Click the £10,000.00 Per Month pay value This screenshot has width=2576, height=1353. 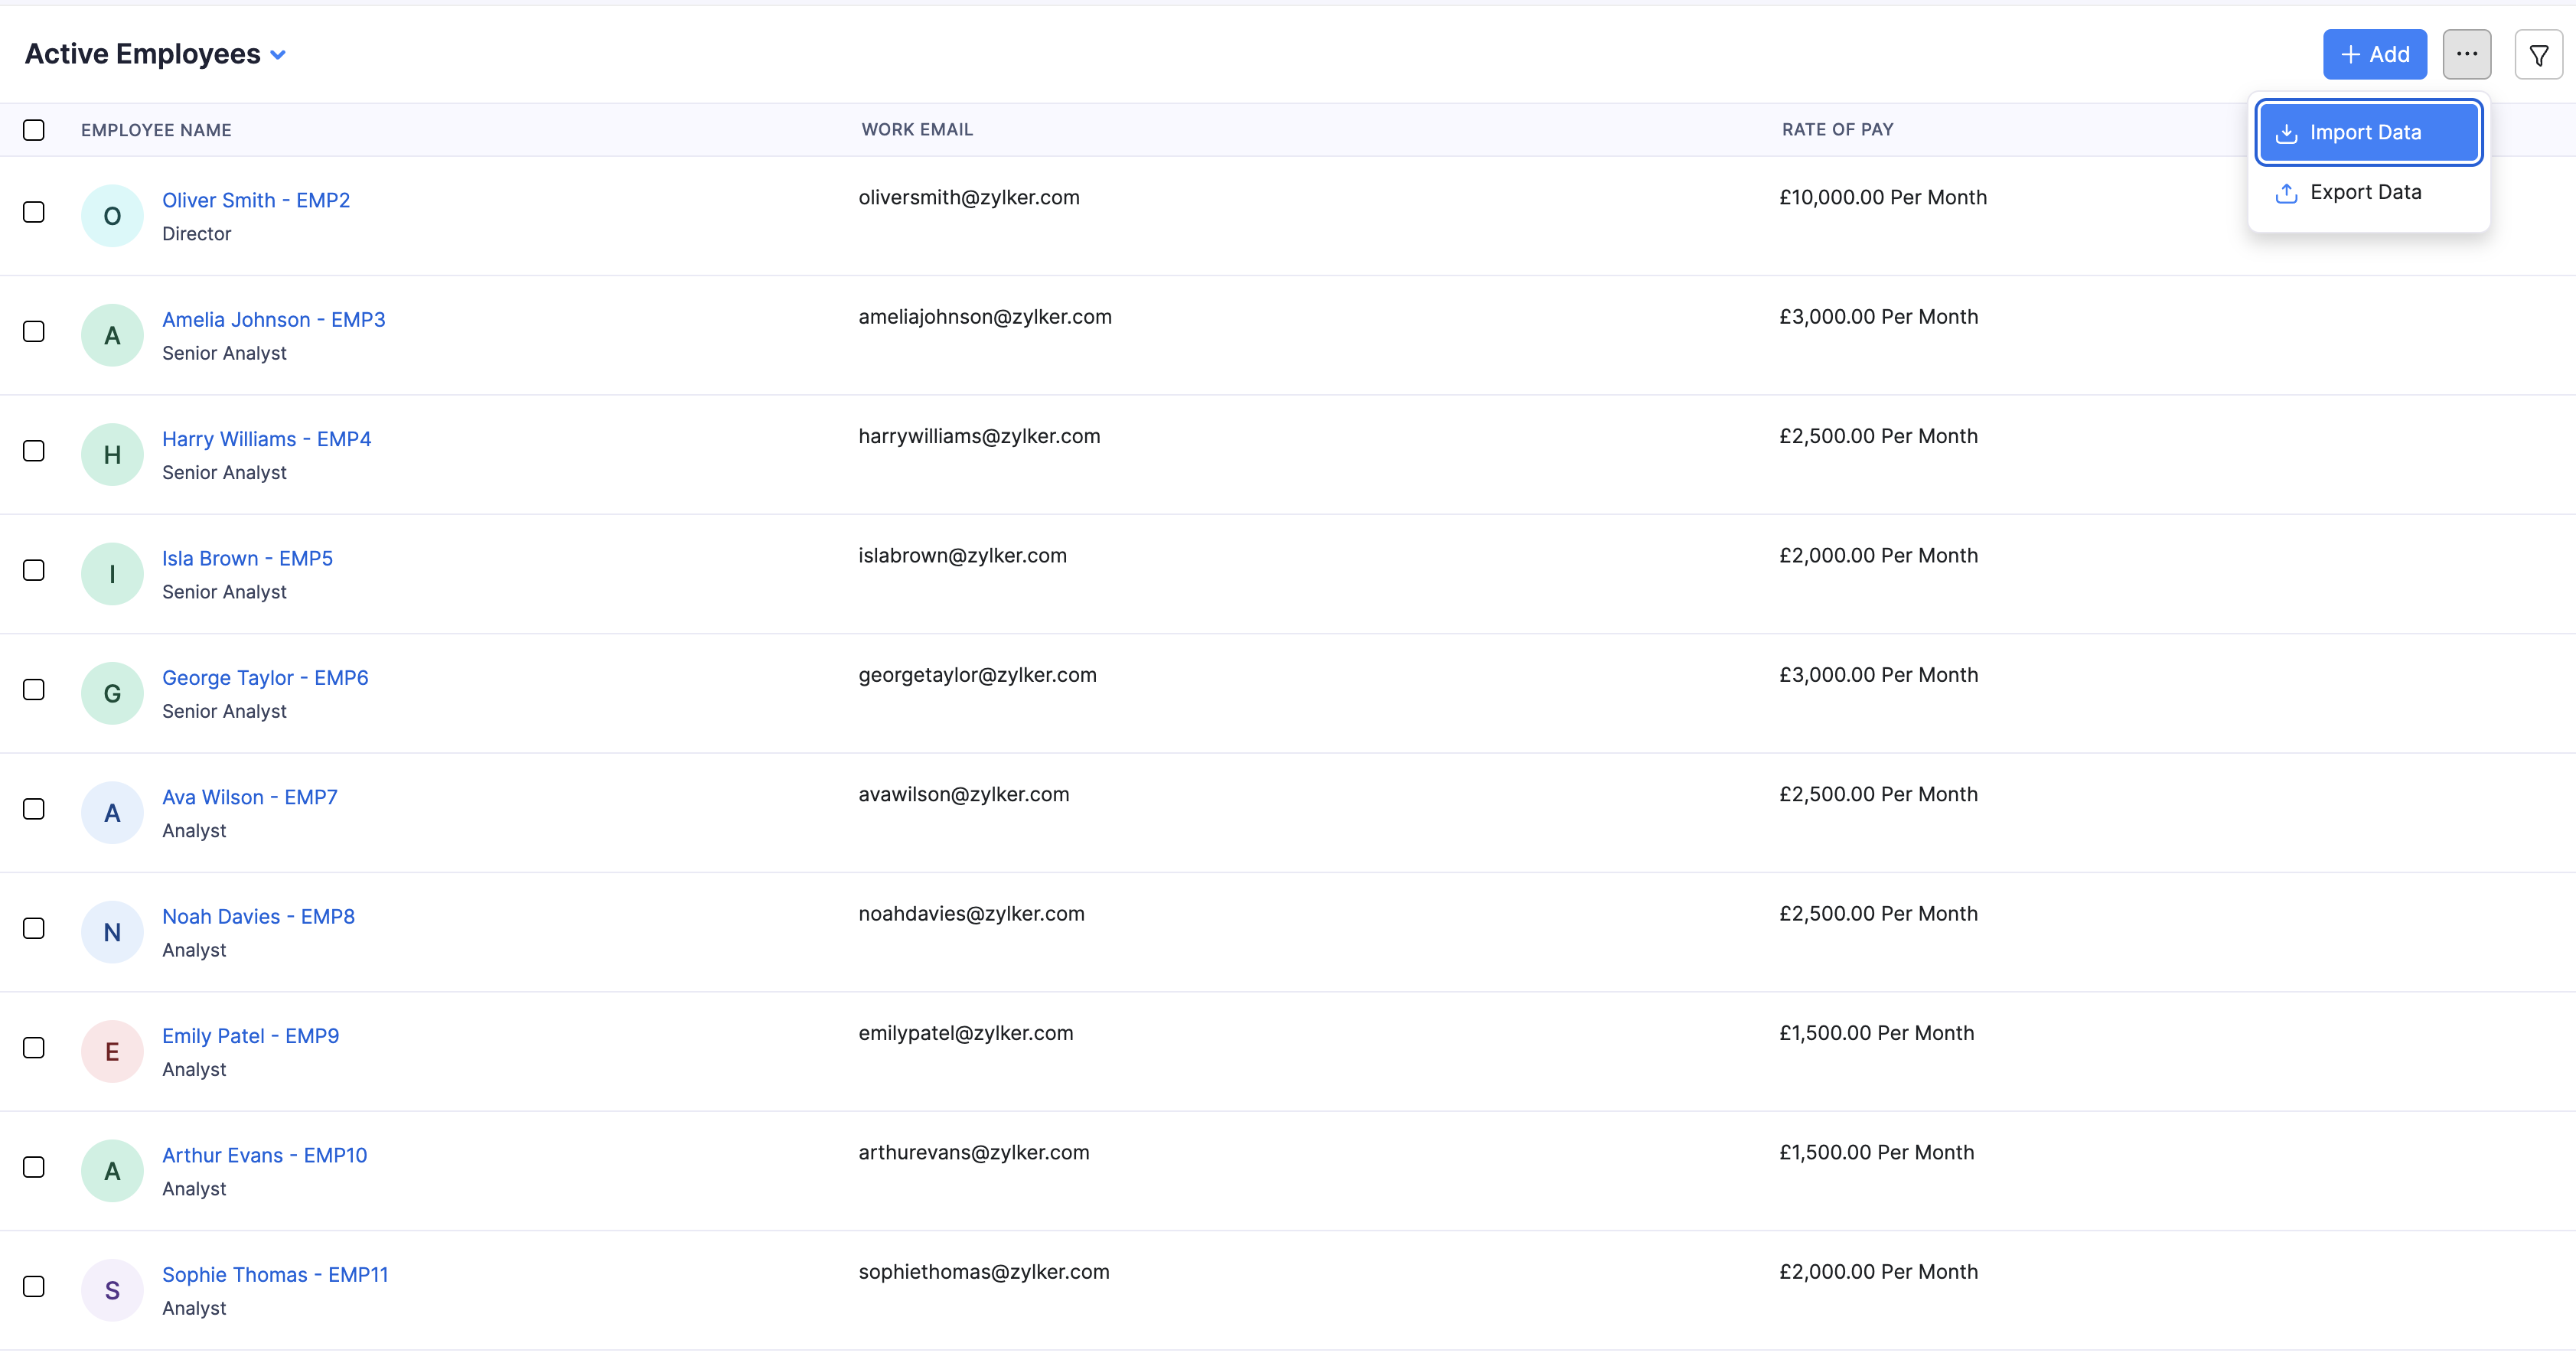pos(1883,197)
